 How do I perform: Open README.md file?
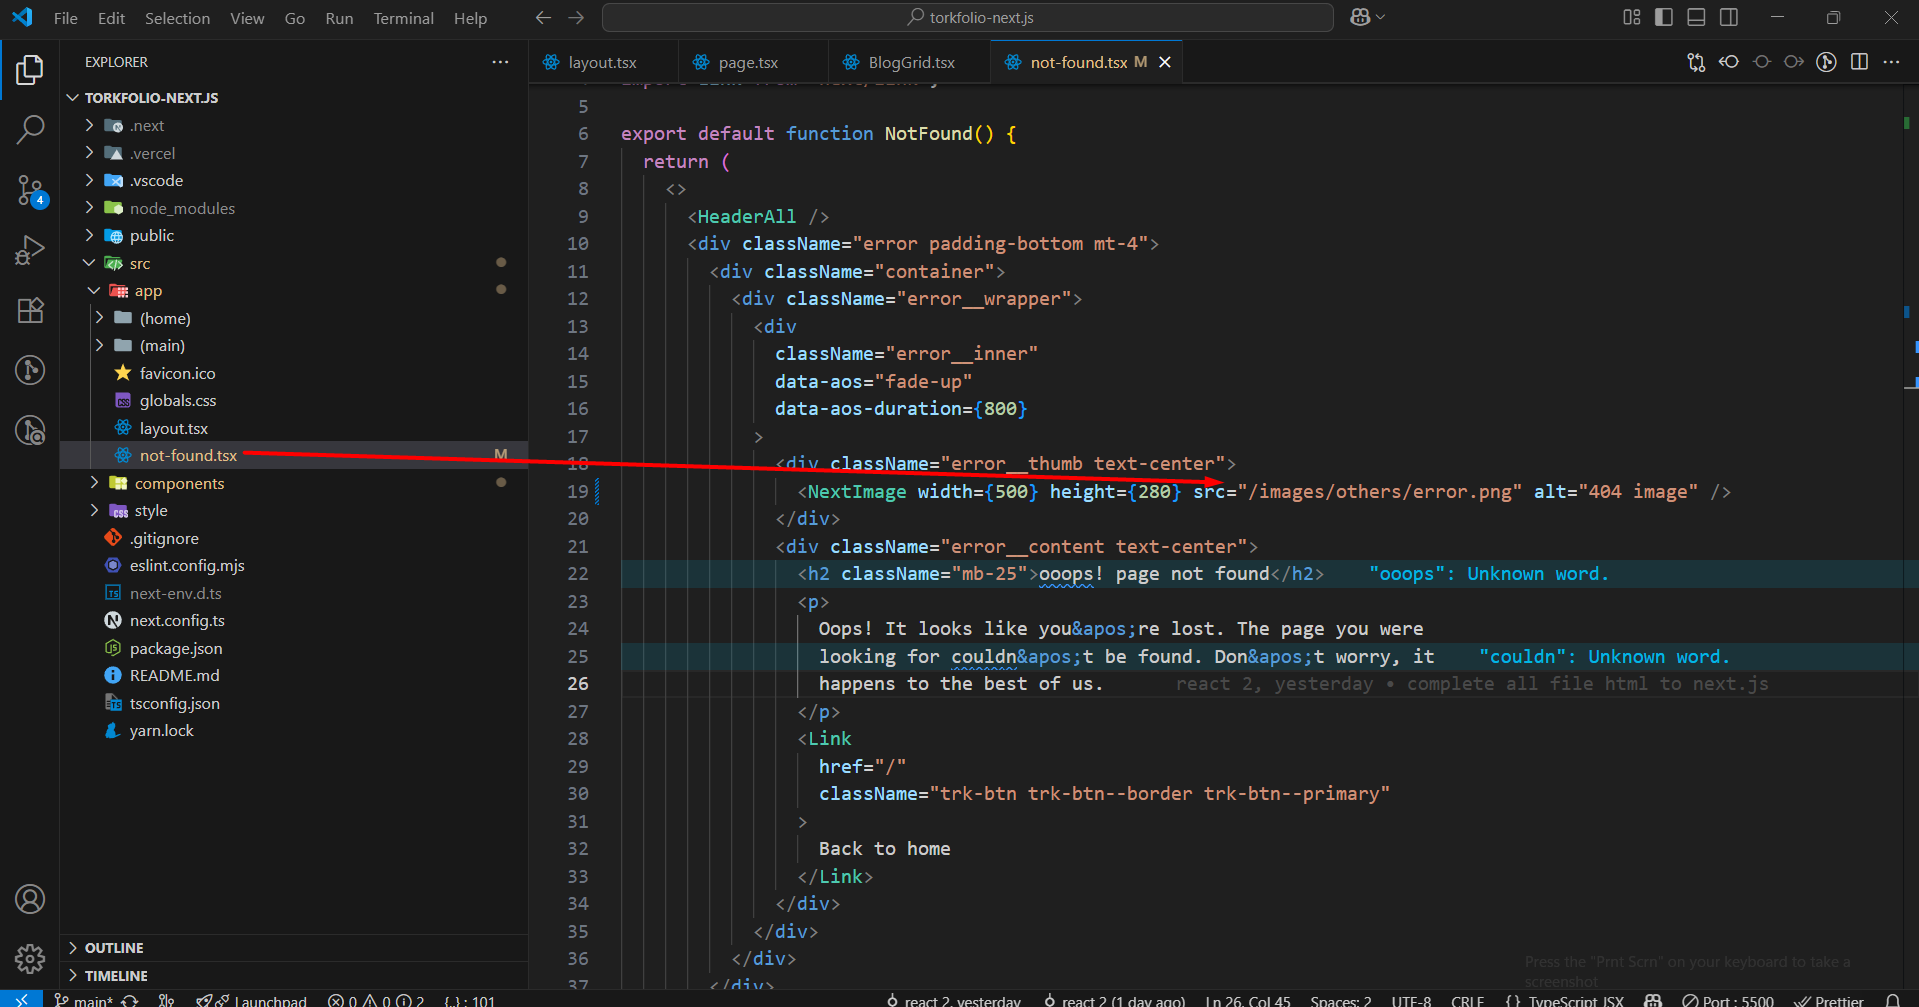coord(174,675)
